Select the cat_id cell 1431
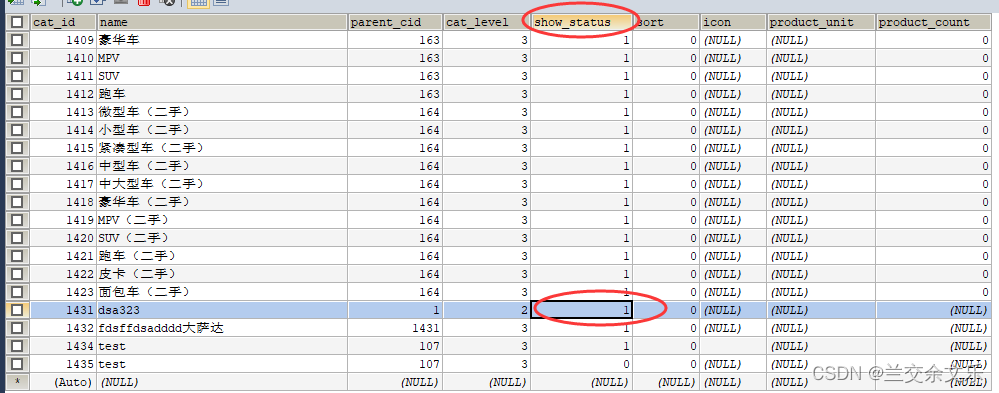The width and height of the screenshot is (999, 393). pyautogui.click(x=63, y=310)
